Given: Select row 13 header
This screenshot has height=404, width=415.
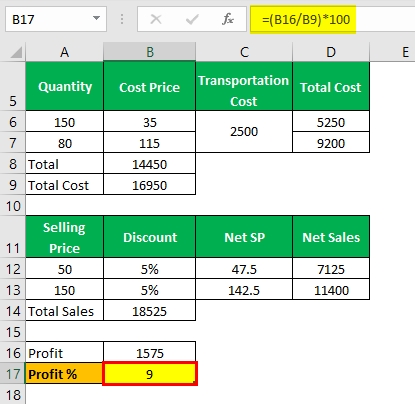Looking at the screenshot, I should point(13,290).
